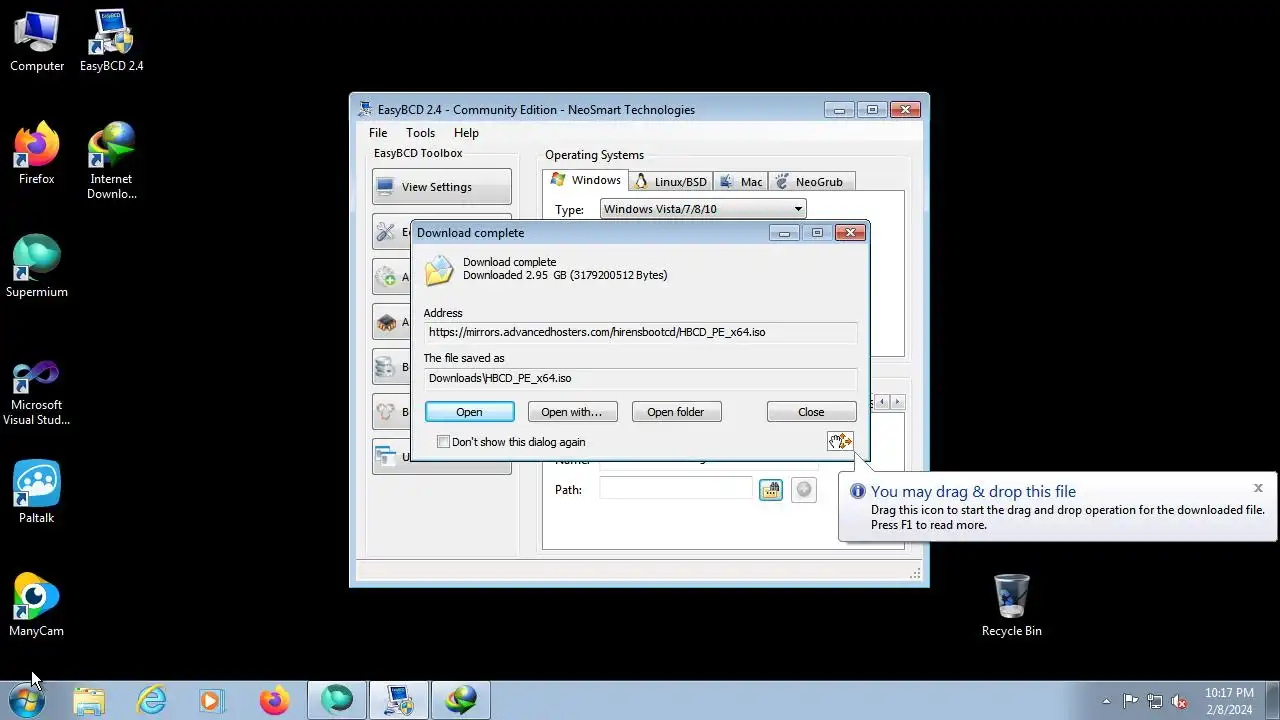Click the Open with... button
This screenshot has height=720, width=1280.
572,412
